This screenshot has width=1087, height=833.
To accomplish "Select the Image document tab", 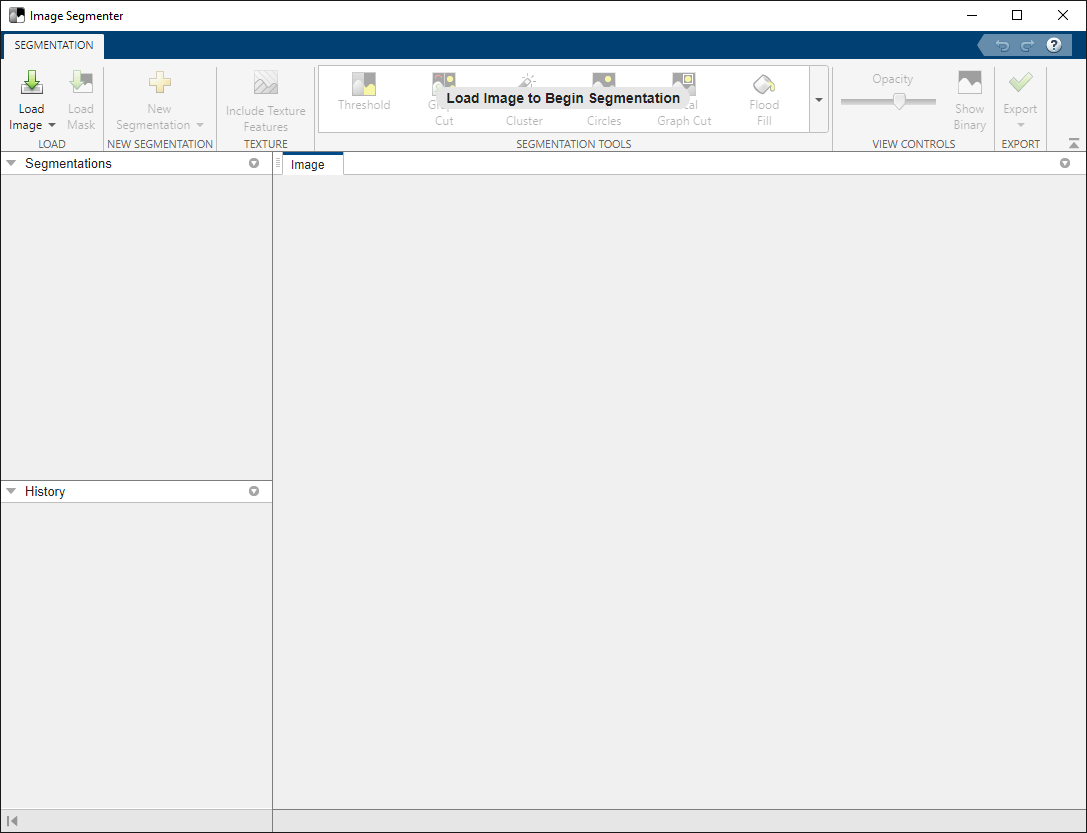I will pos(308,165).
